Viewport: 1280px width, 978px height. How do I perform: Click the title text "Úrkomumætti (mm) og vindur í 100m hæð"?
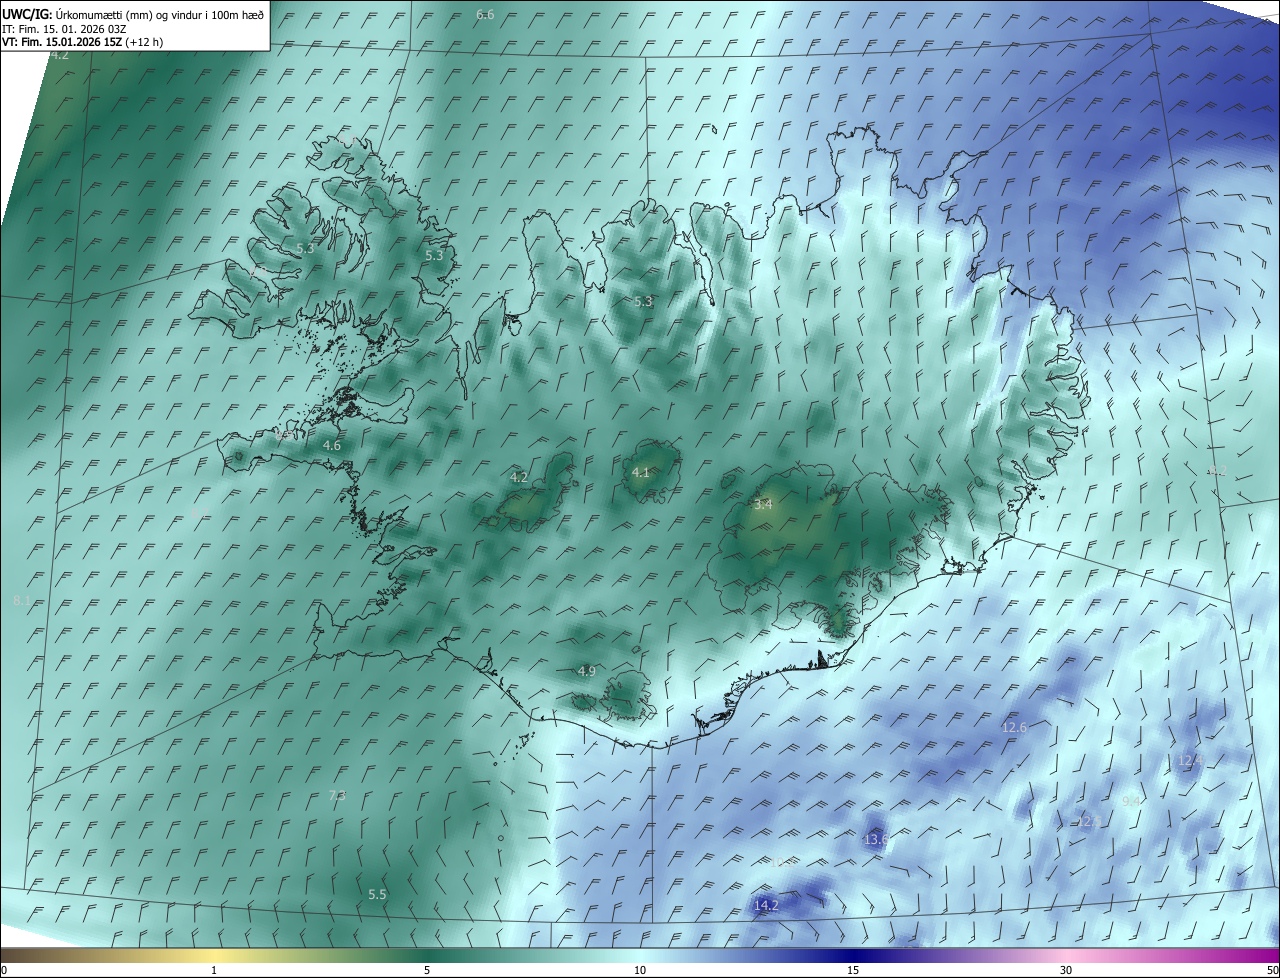pyautogui.click(x=158, y=14)
